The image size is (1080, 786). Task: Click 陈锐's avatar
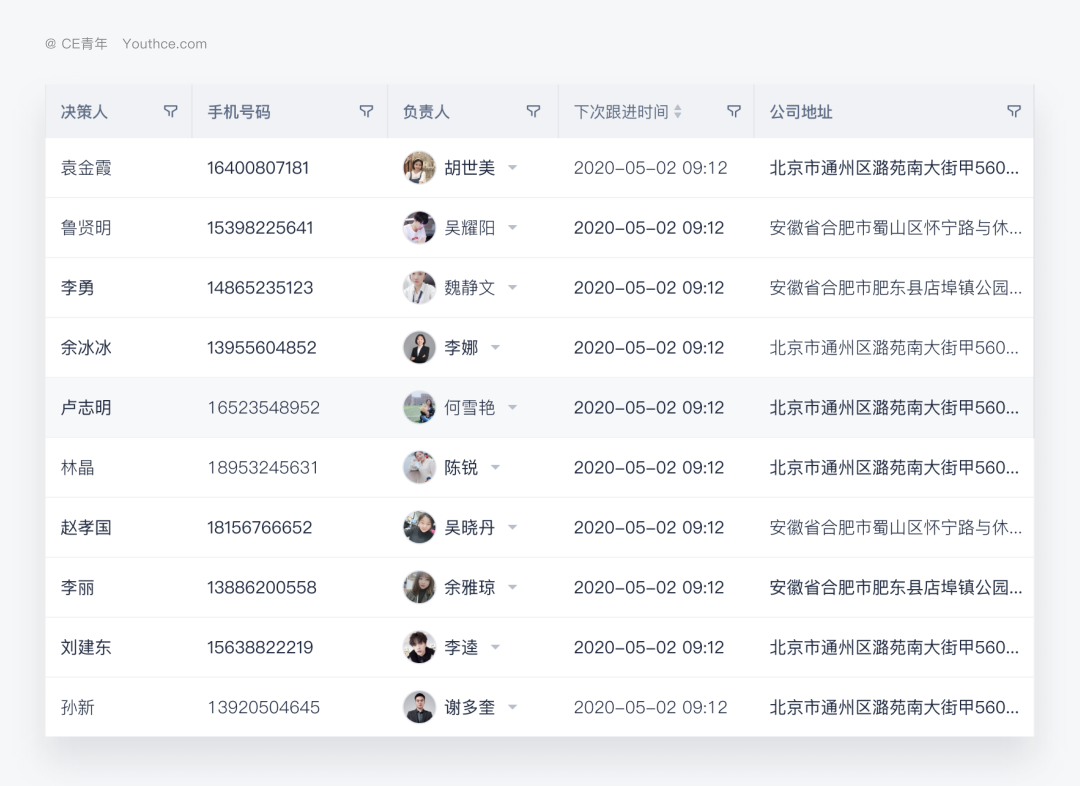point(419,467)
